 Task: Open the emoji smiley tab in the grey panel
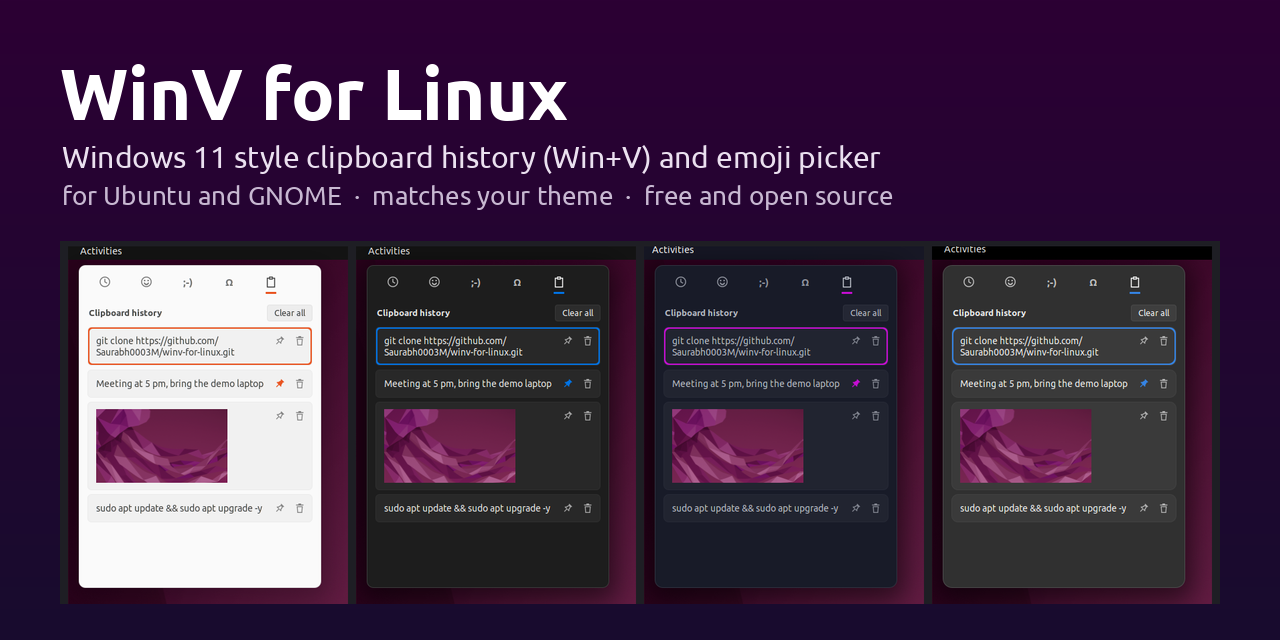1010,283
